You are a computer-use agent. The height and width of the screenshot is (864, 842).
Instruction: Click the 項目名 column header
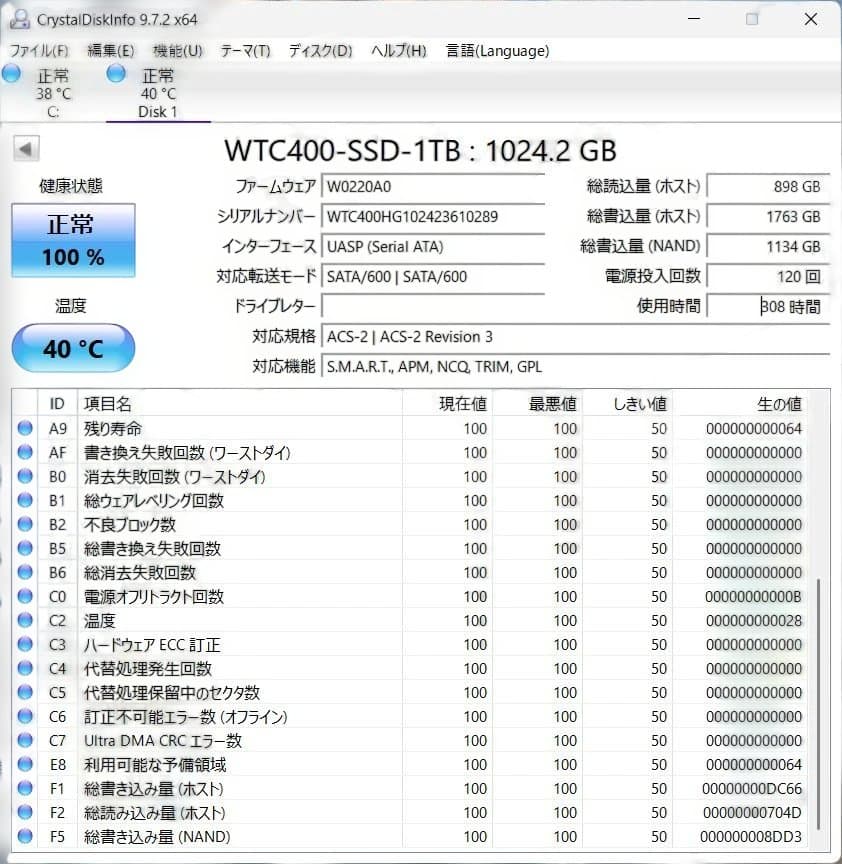[x=240, y=403]
